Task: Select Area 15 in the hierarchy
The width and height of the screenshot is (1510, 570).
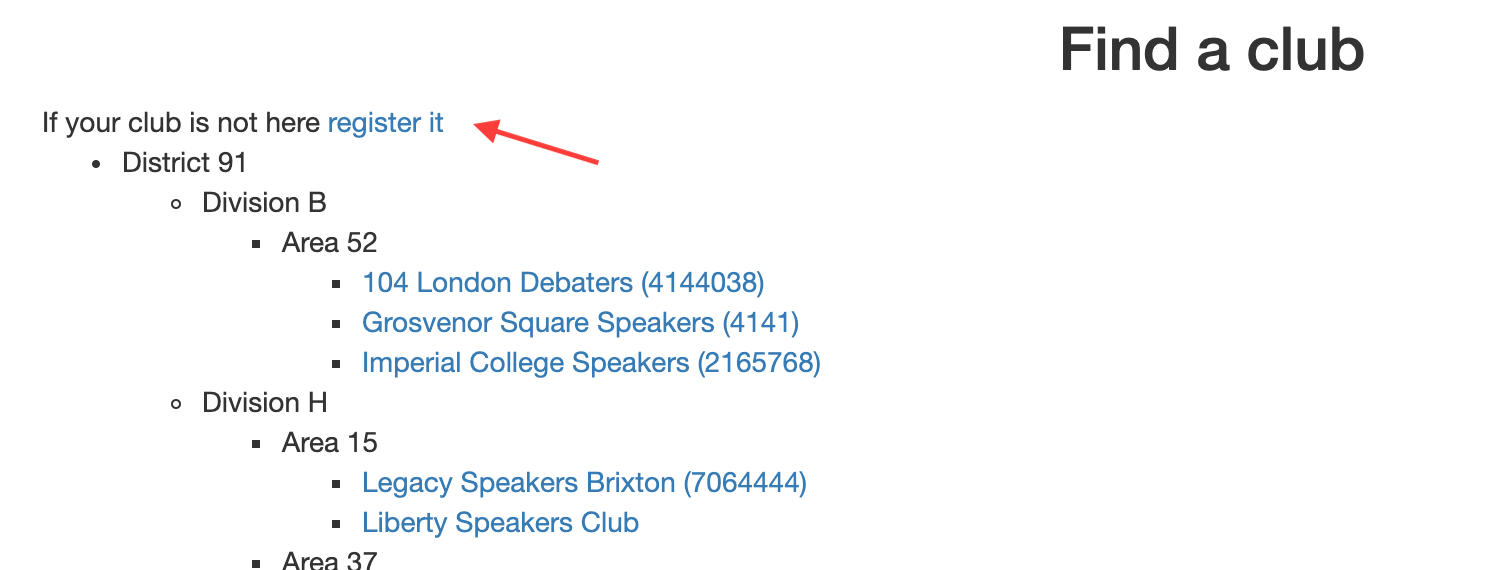Action: click(x=329, y=442)
